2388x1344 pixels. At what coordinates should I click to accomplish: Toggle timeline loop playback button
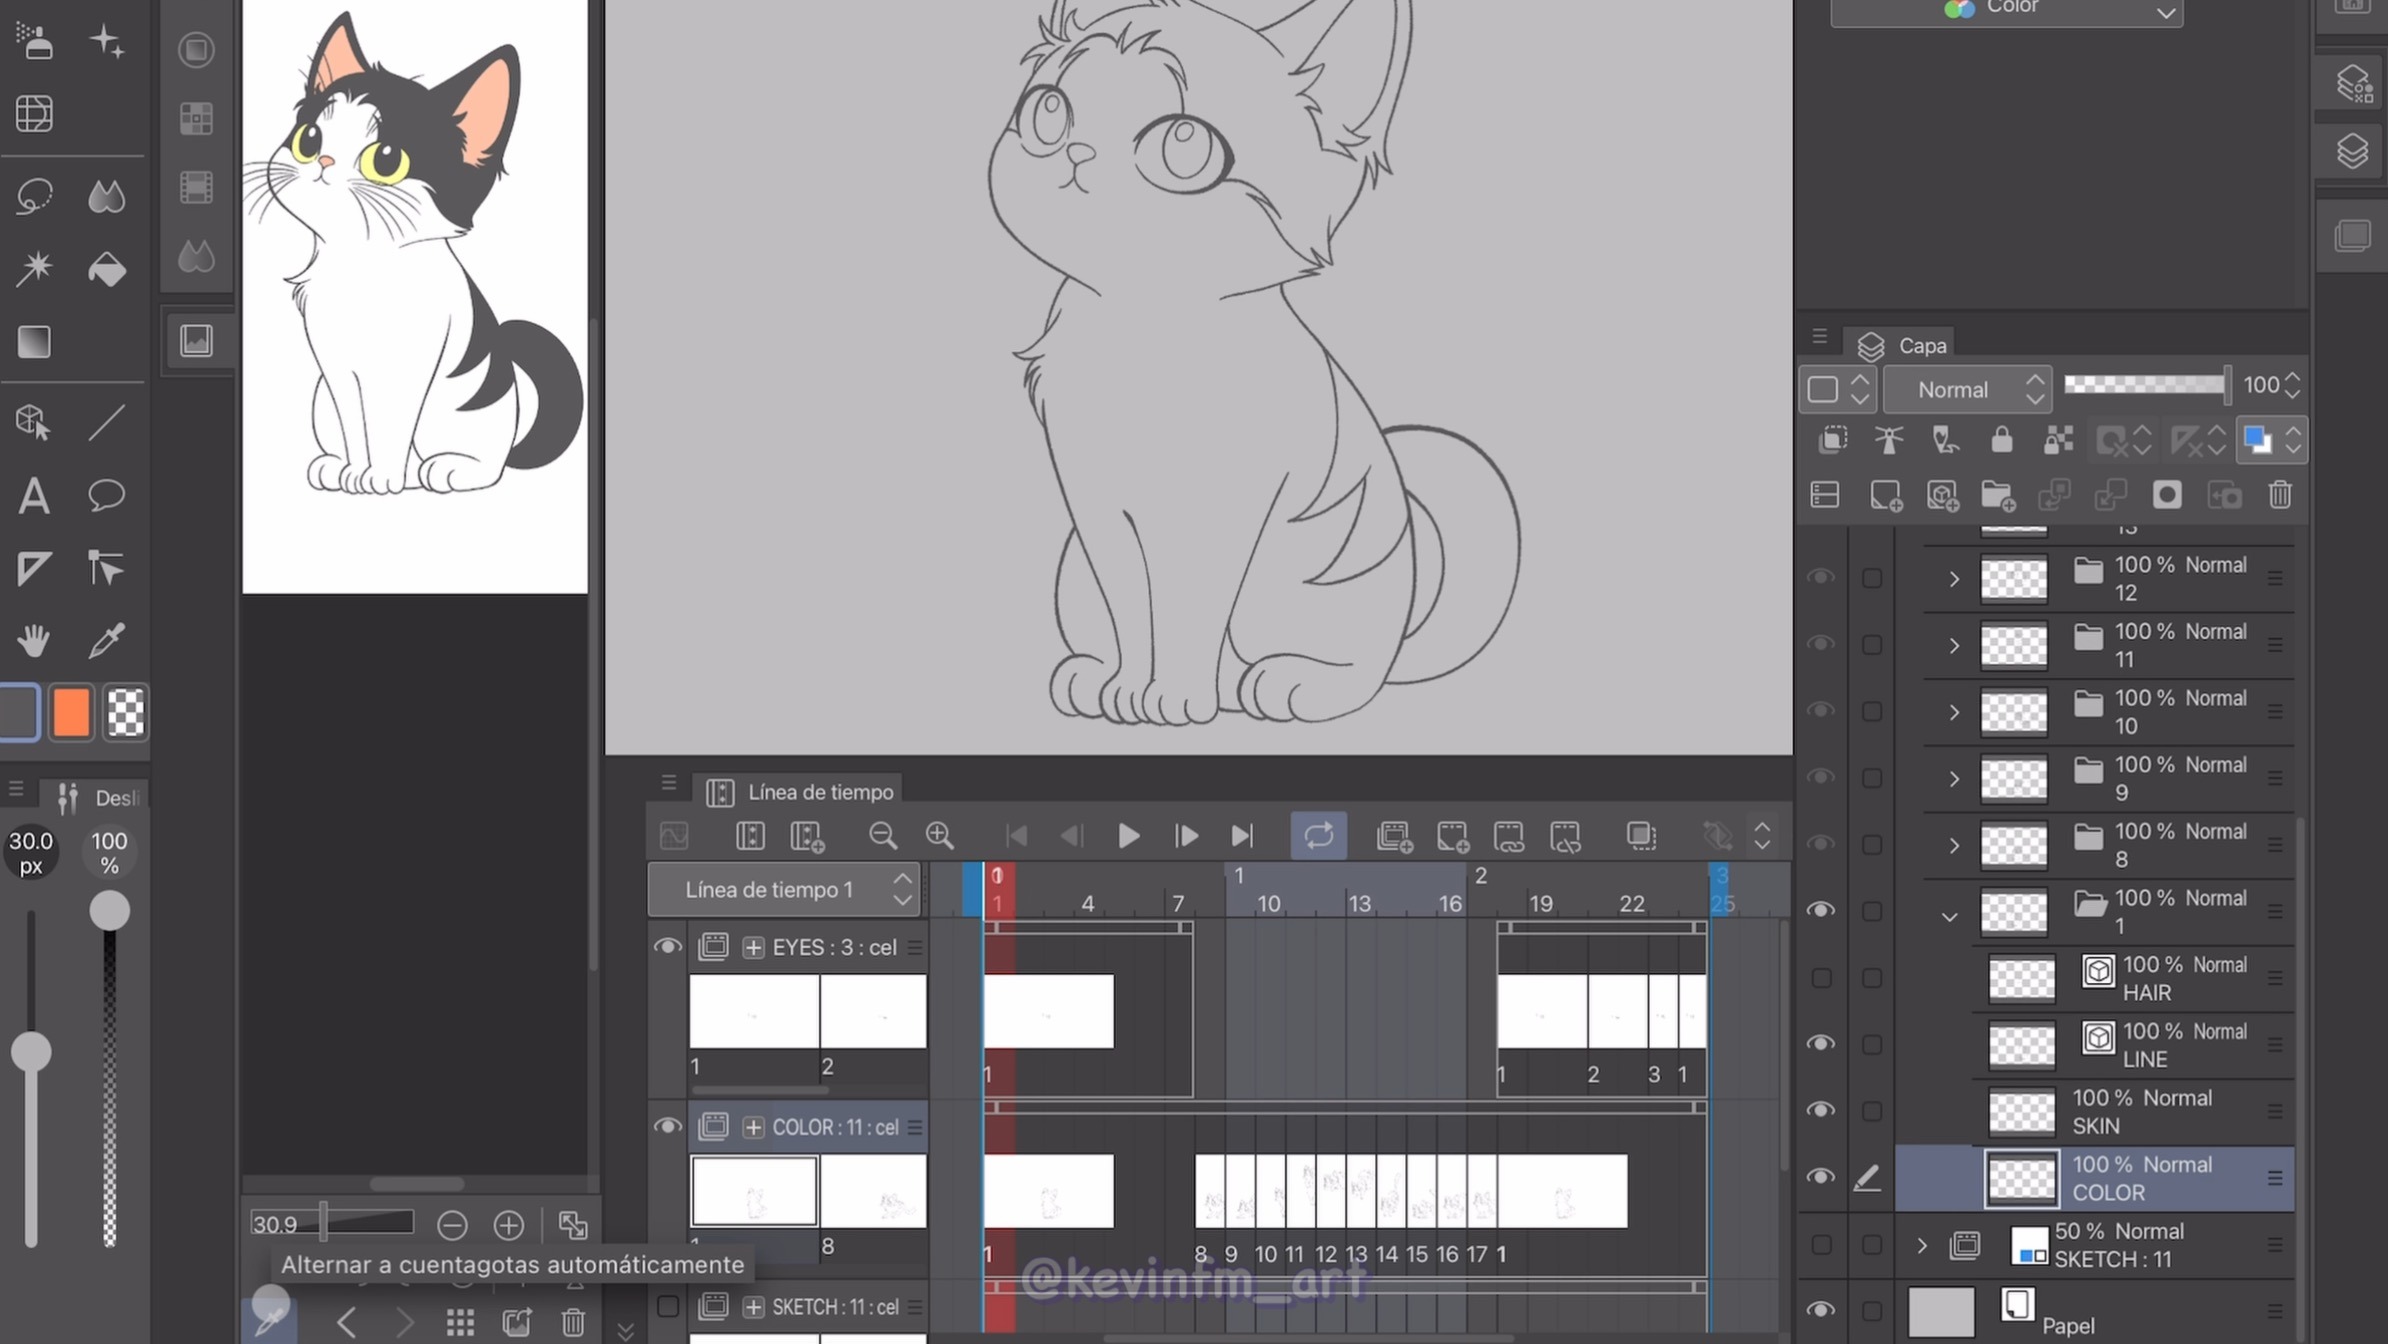[1318, 836]
